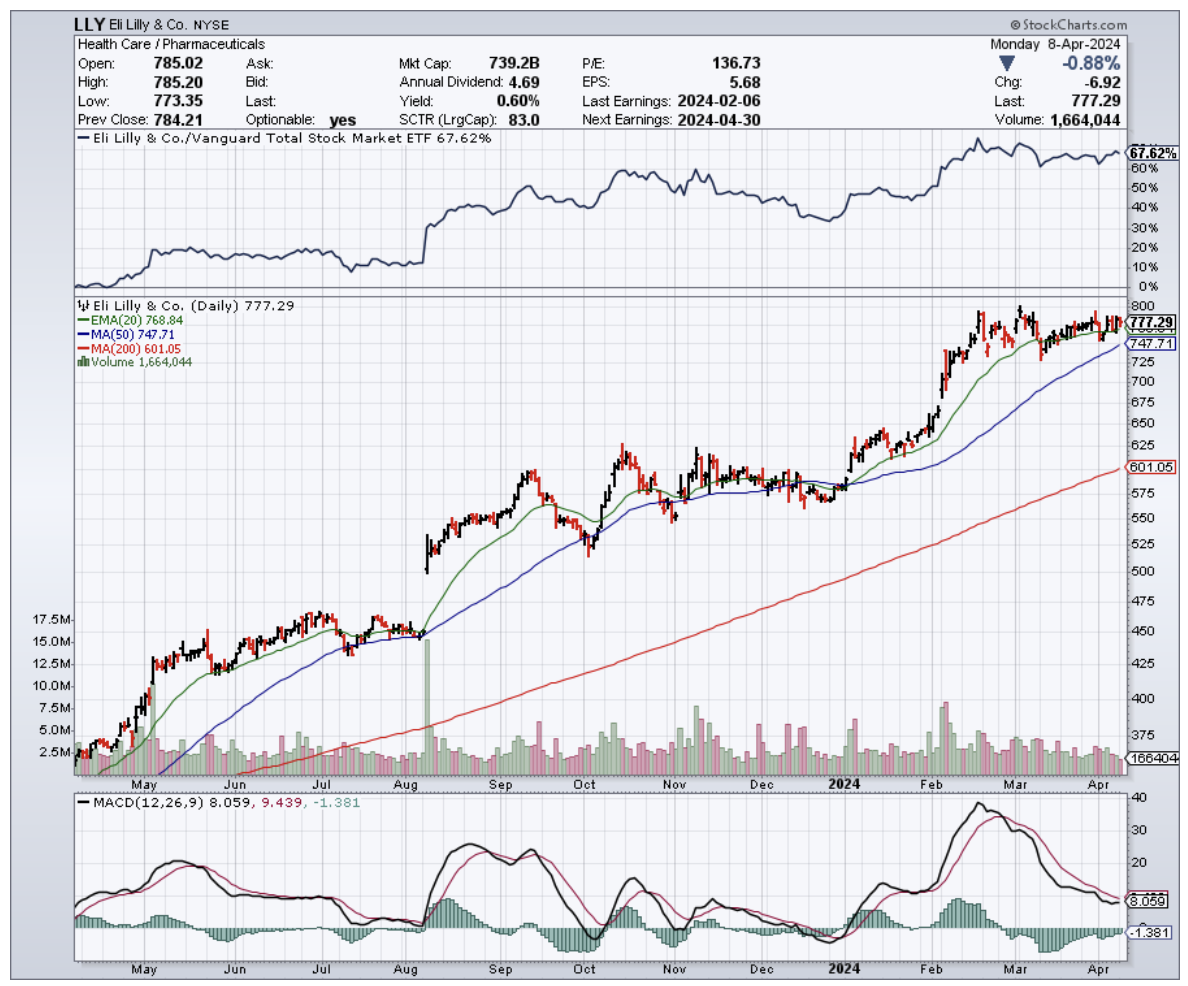This screenshot has width=1188, height=986.
Task: Select the 601.05 MA(200) axis tag
Action: (1150, 467)
